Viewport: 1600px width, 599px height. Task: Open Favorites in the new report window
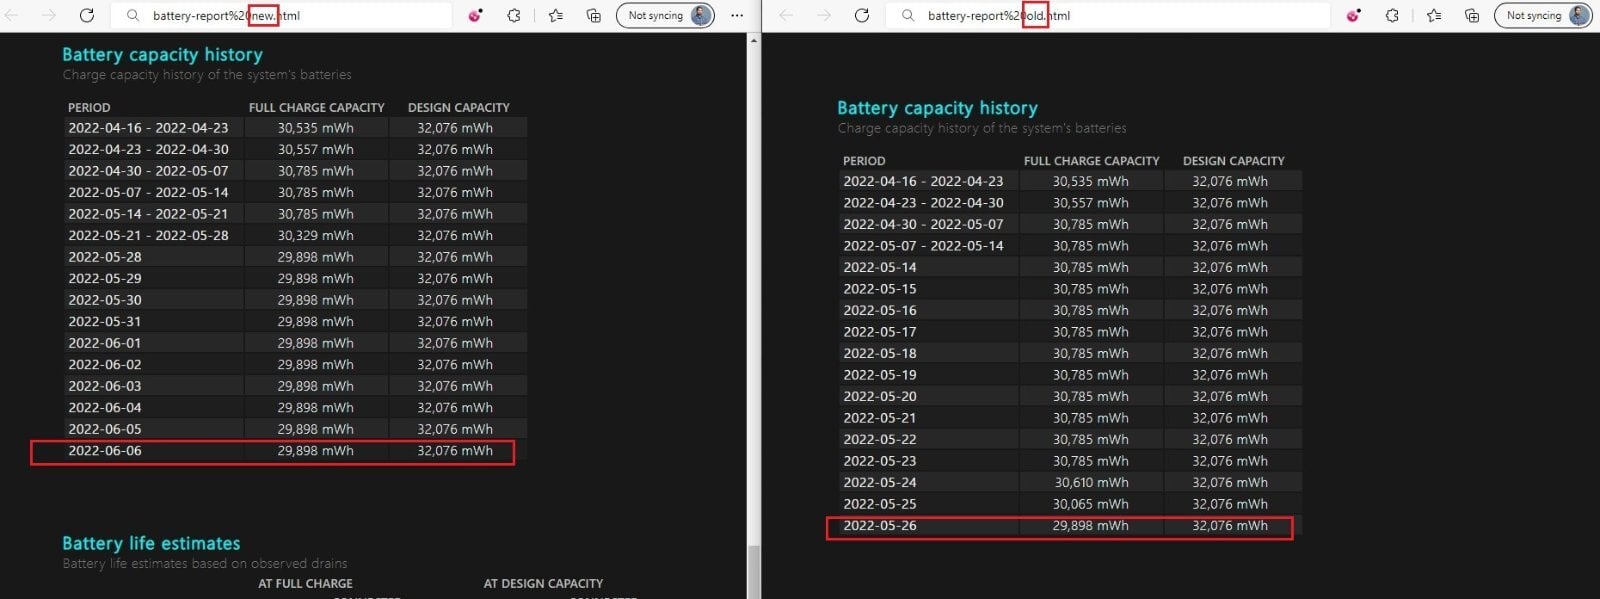[556, 15]
